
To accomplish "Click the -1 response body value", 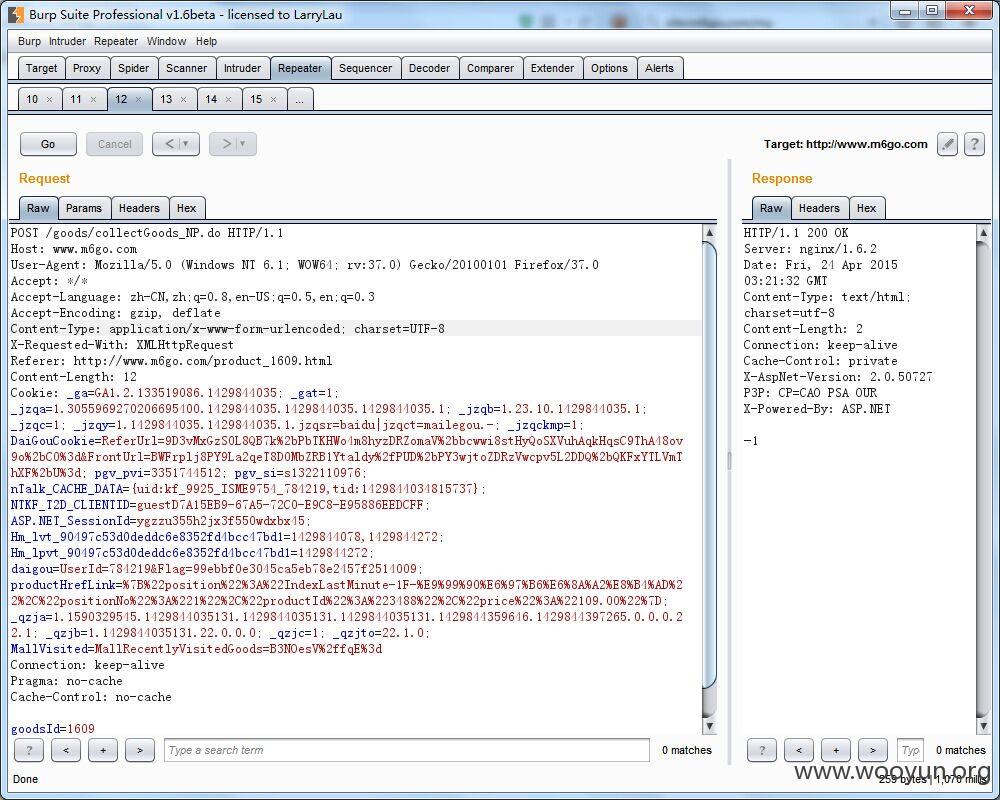I will click(x=751, y=441).
